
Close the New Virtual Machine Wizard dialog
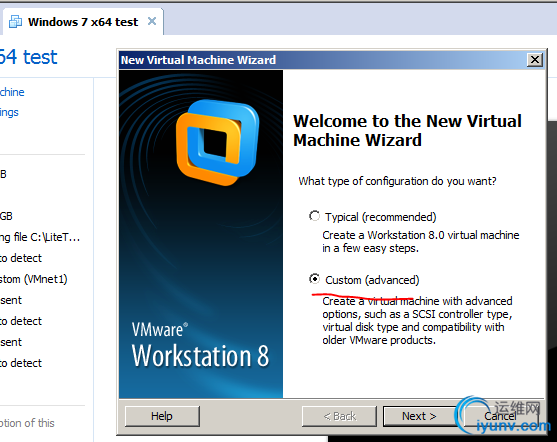(x=535, y=60)
